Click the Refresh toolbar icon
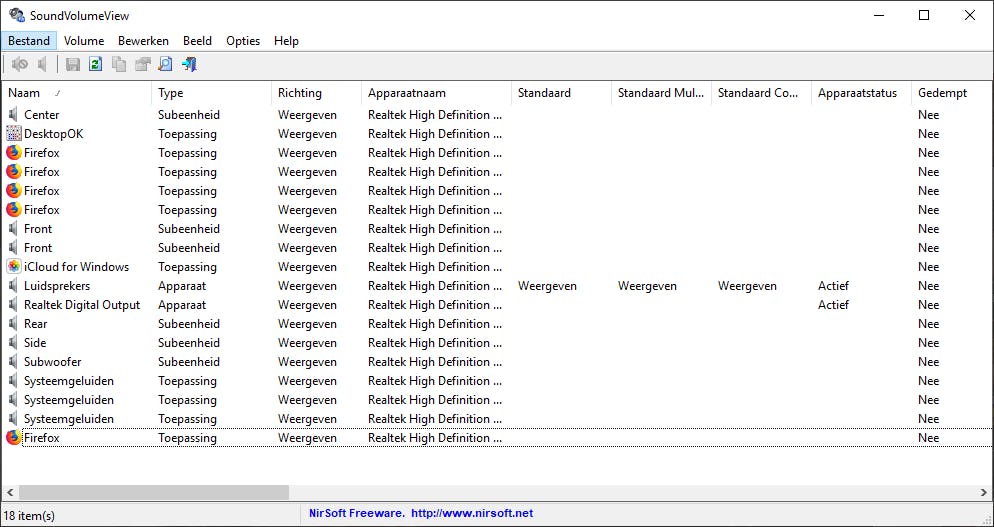This screenshot has width=994, height=527. pyautogui.click(x=96, y=64)
